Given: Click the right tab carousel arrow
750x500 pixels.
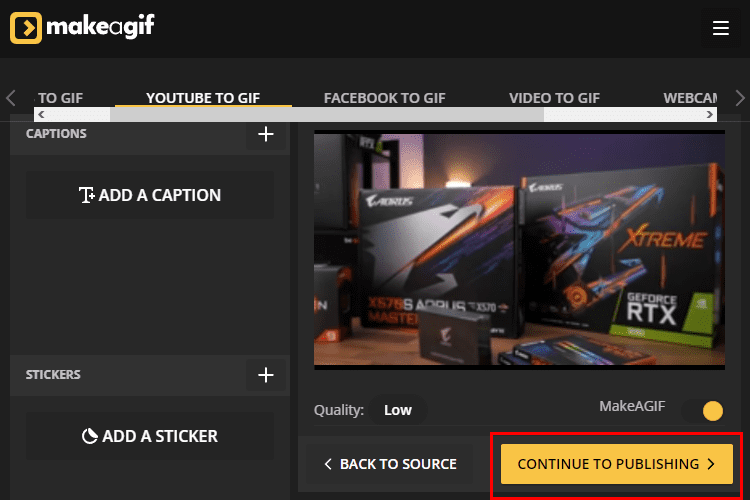Looking at the screenshot, I should [x=739, y=98].
